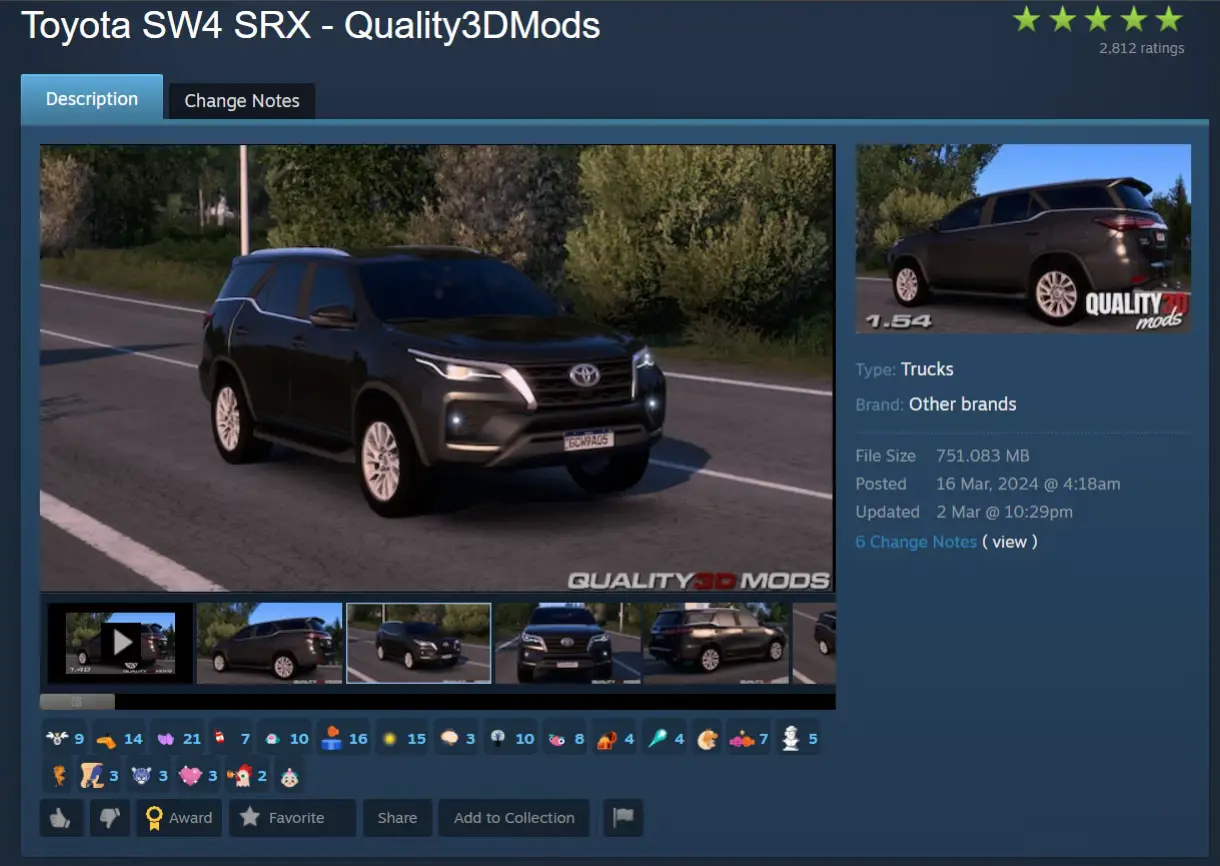Click the Quality3D mods 1.54 preview image

pos(1023,239)
